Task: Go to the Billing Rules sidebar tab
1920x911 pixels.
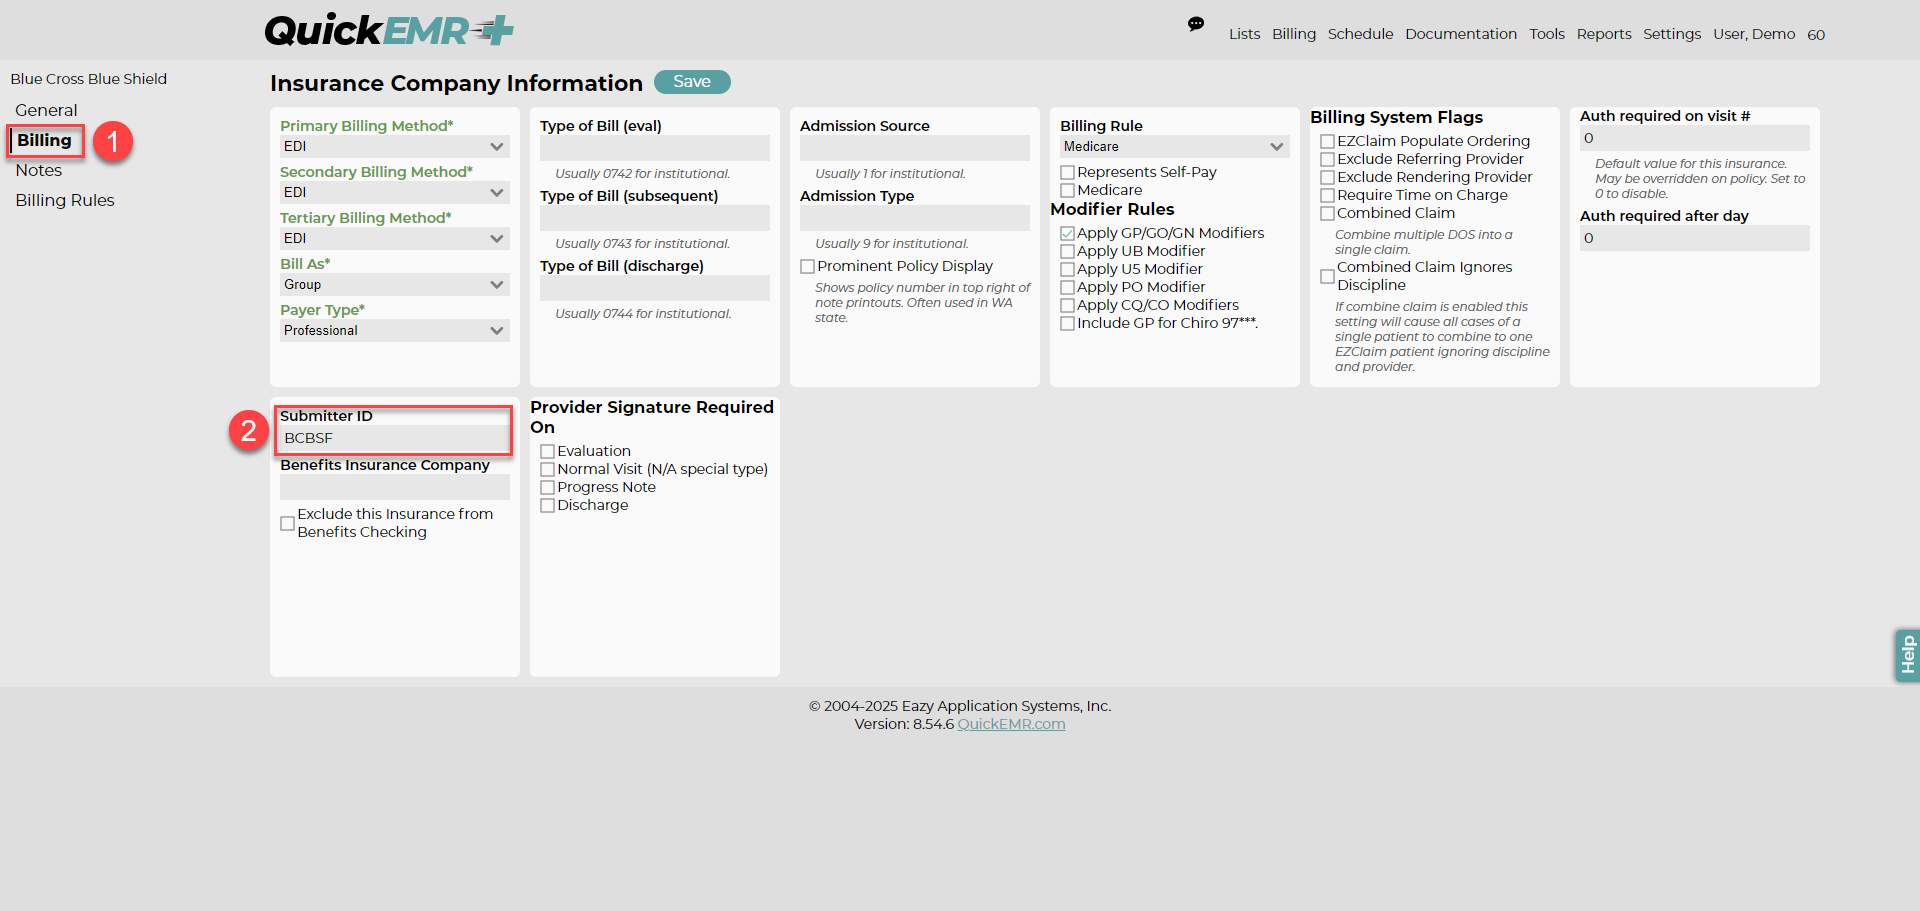Action: point(65,200)
